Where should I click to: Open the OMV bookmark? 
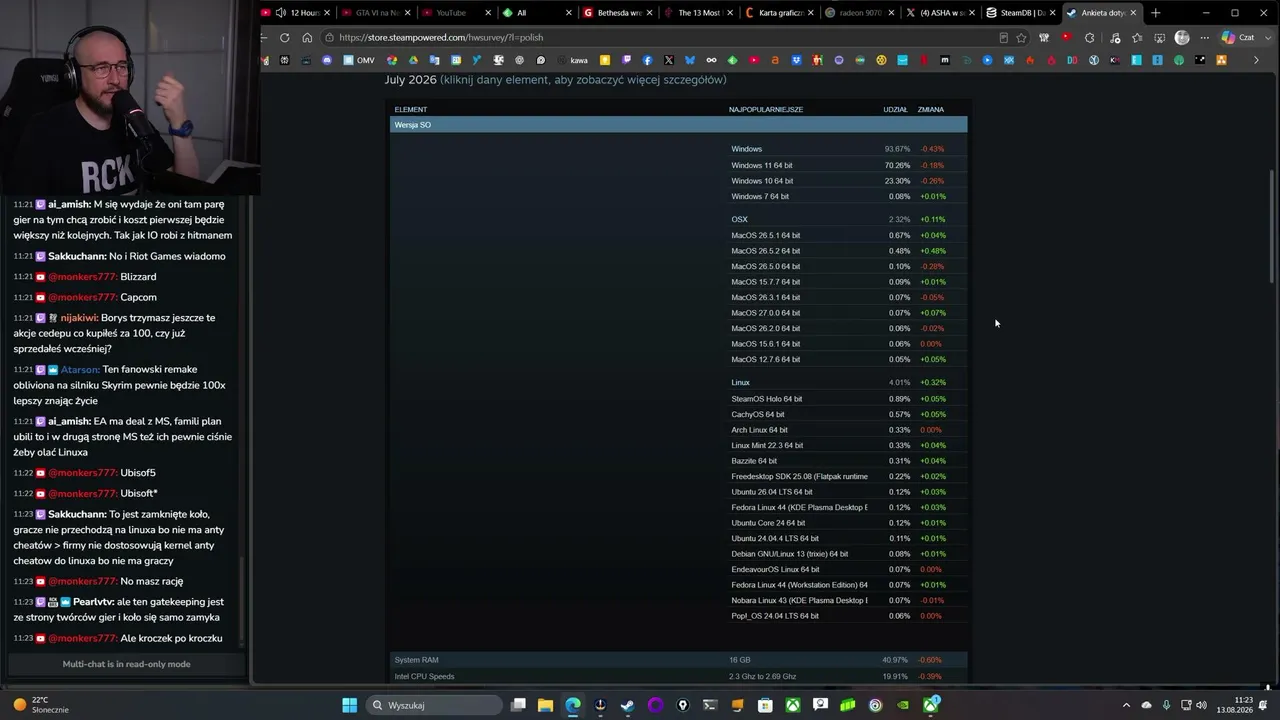pos(358,60)
